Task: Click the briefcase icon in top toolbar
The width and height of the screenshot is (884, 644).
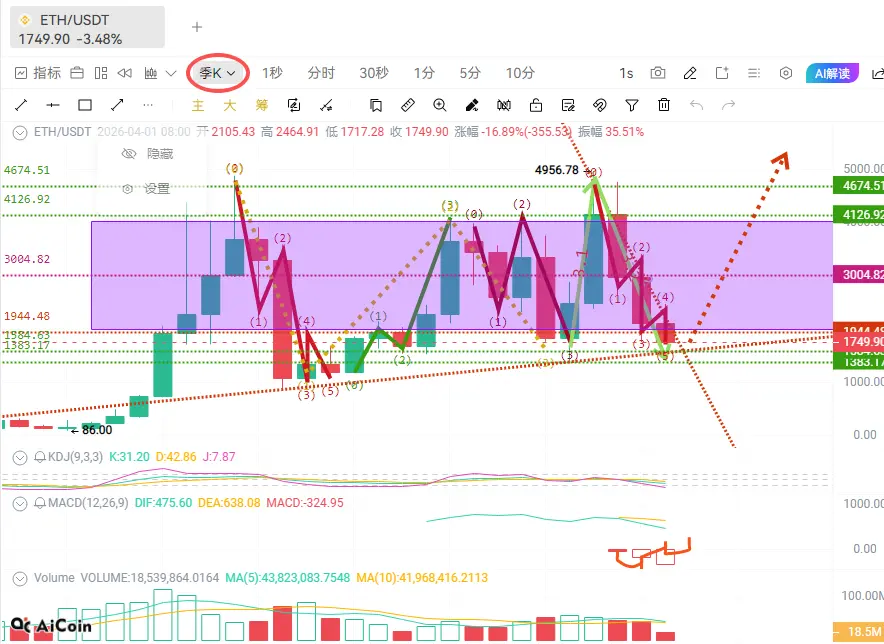Action: coord(77,73)
